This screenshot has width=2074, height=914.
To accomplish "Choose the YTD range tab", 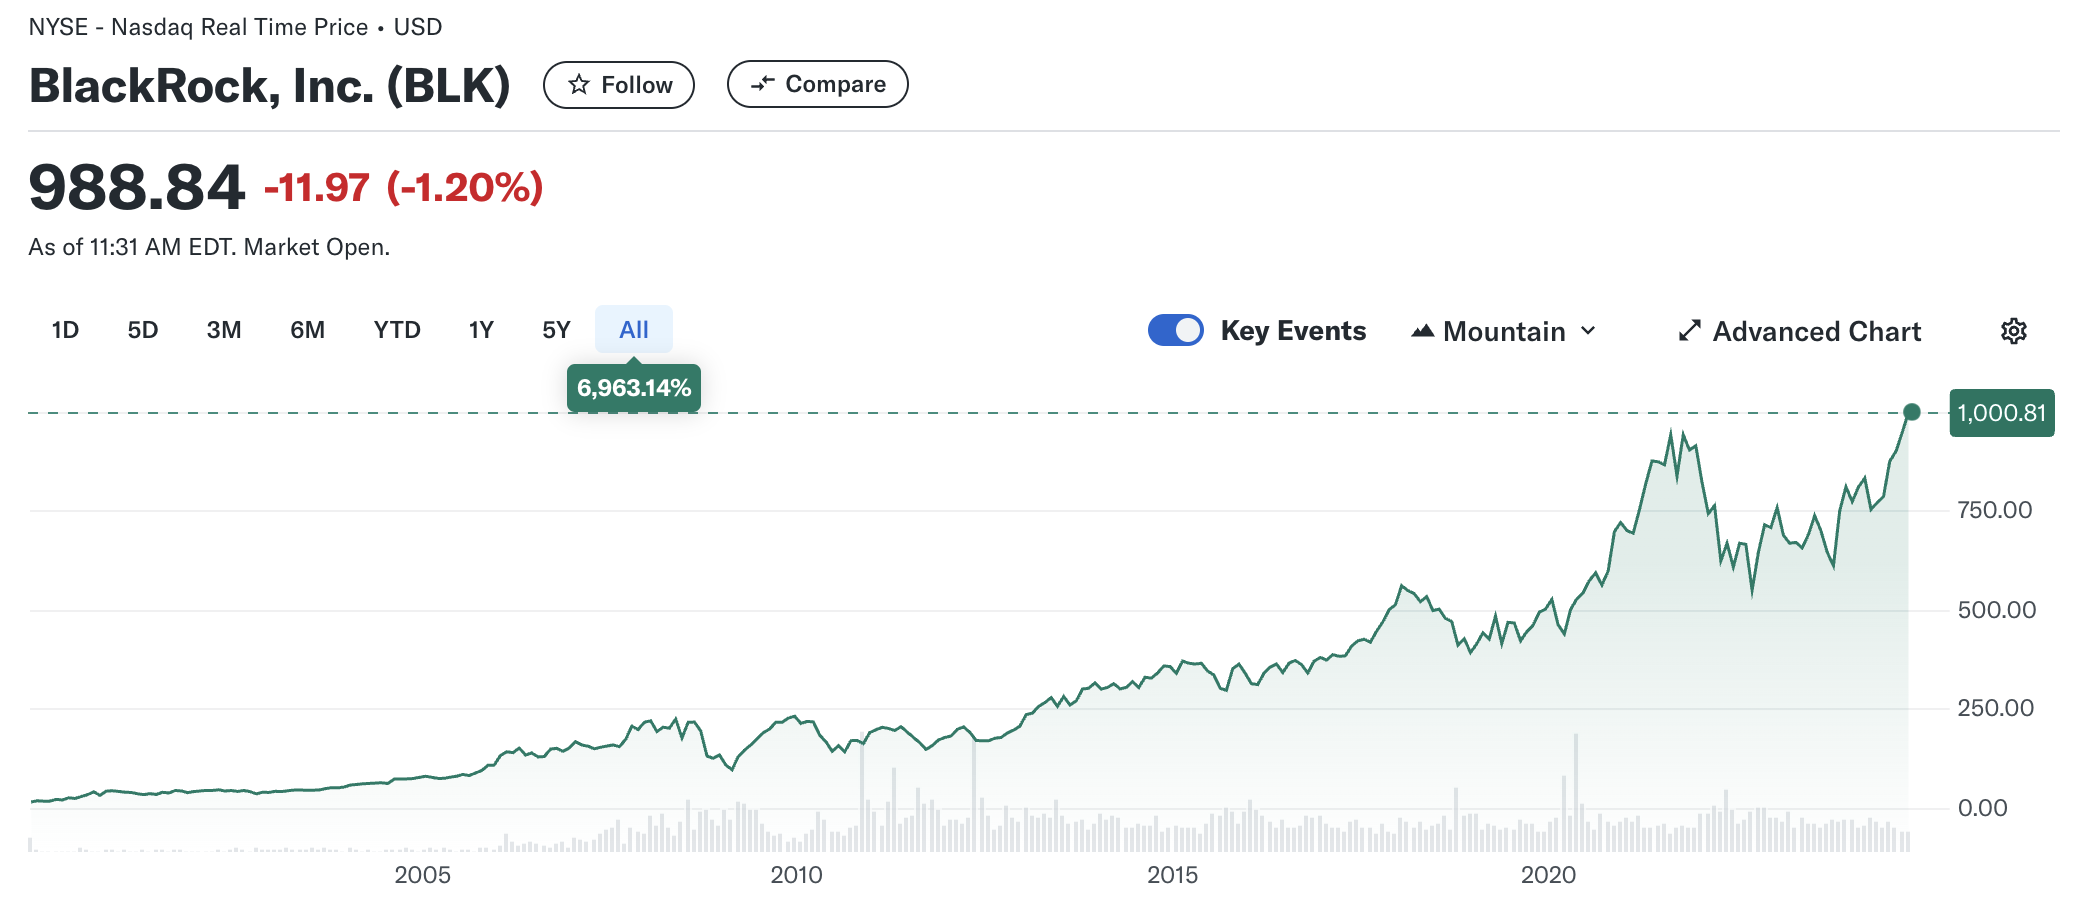I will point(397,330).
